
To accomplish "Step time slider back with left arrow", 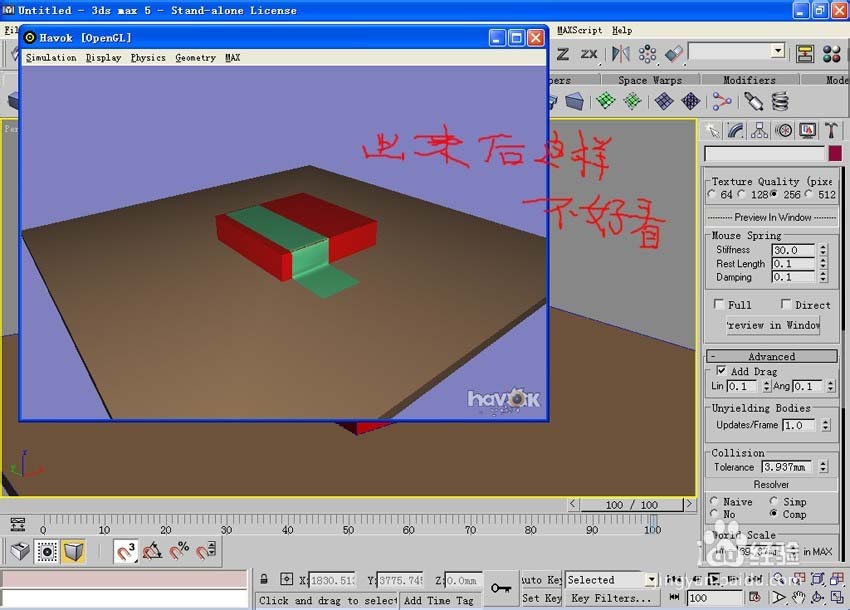I will pos(573,504).
